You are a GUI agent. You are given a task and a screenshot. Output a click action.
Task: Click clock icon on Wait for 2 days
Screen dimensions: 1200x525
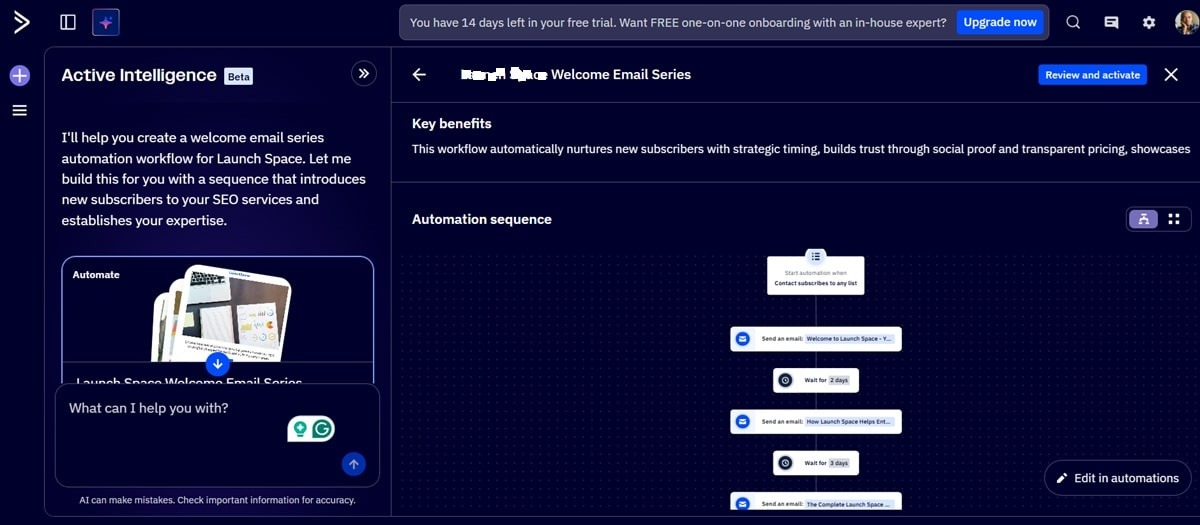tap(785, 380)
